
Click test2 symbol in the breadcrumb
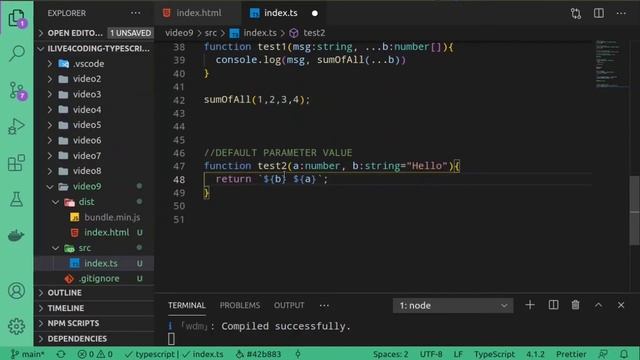click(x=307, y=33)
